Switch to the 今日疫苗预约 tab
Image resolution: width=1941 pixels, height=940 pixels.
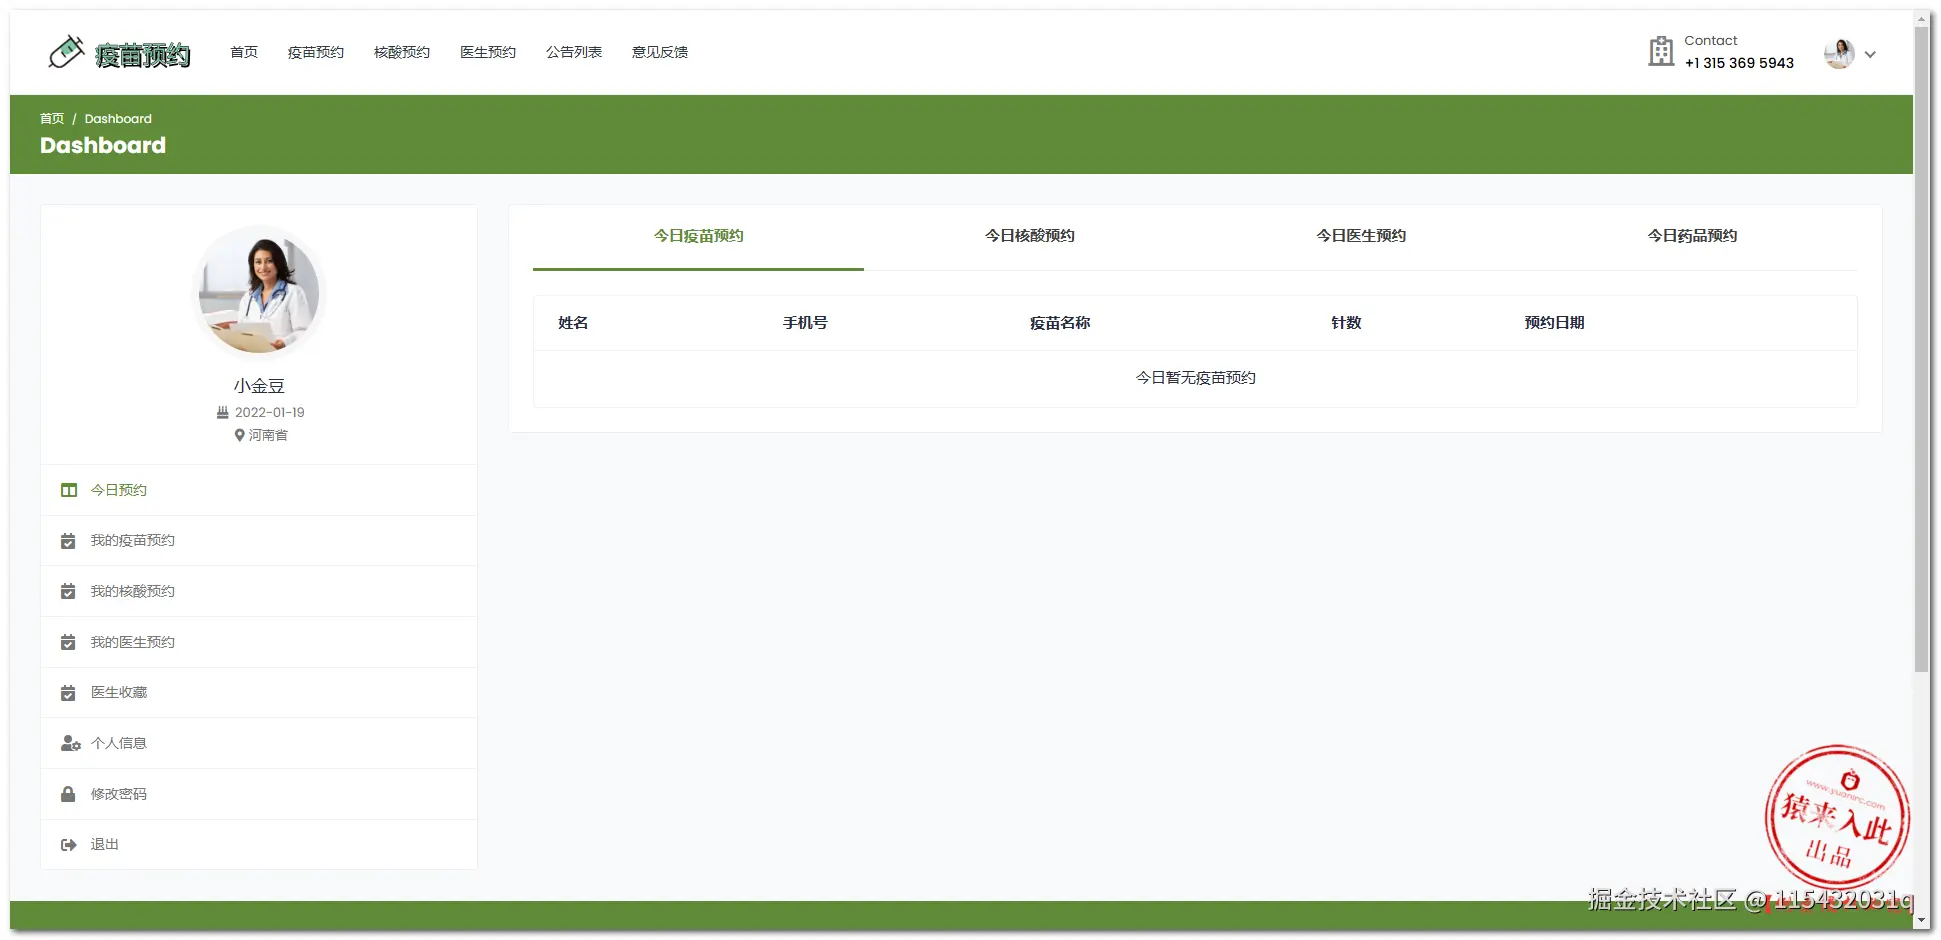698,236
